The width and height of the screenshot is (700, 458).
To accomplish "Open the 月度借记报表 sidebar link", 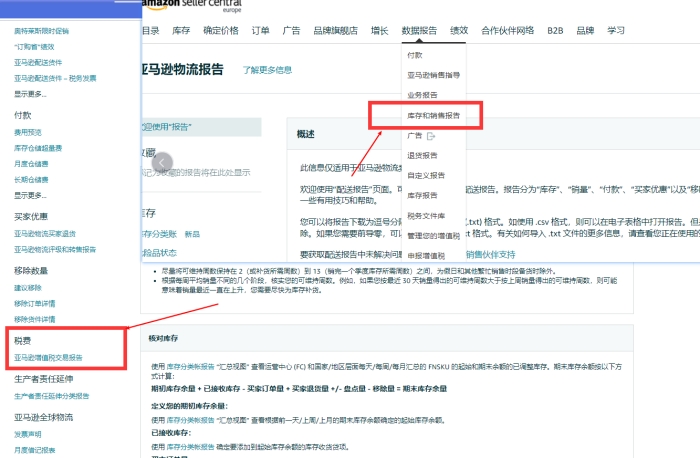I will point(34,450).
